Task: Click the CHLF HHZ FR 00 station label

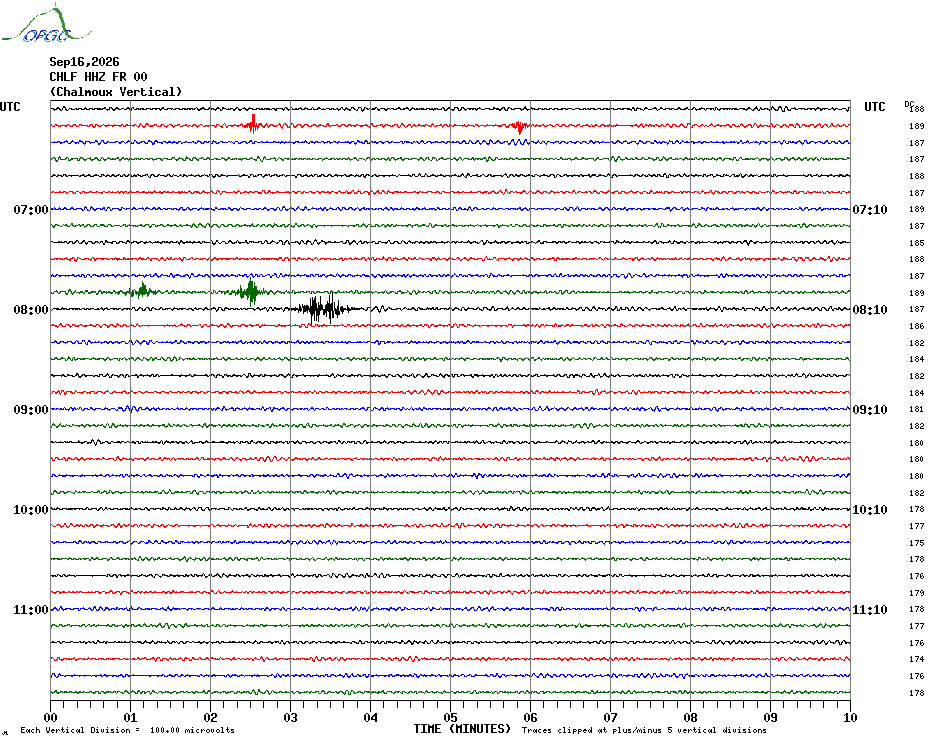Action: coord(98,77)
